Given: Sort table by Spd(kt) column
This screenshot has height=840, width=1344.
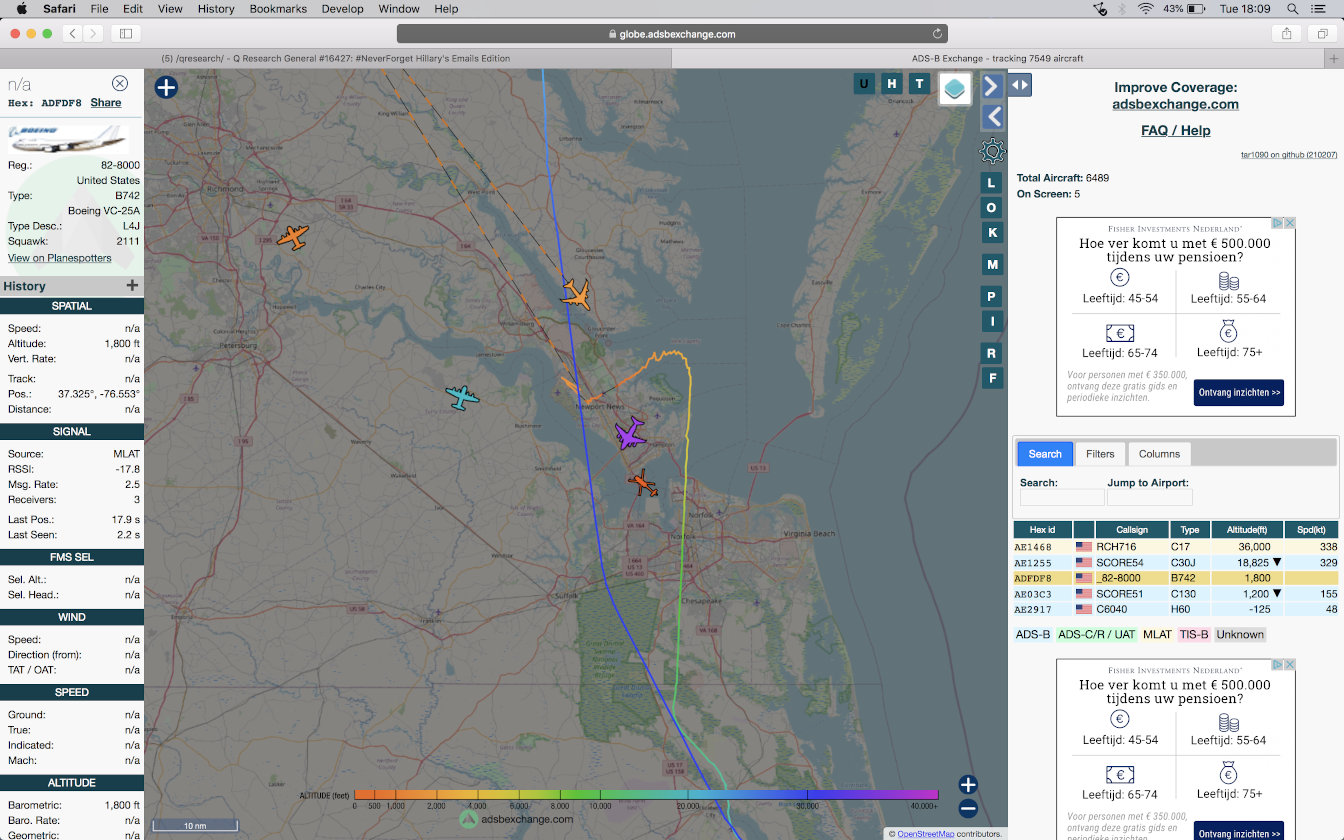Looking at the screenshot, I should pos(1311,530).
